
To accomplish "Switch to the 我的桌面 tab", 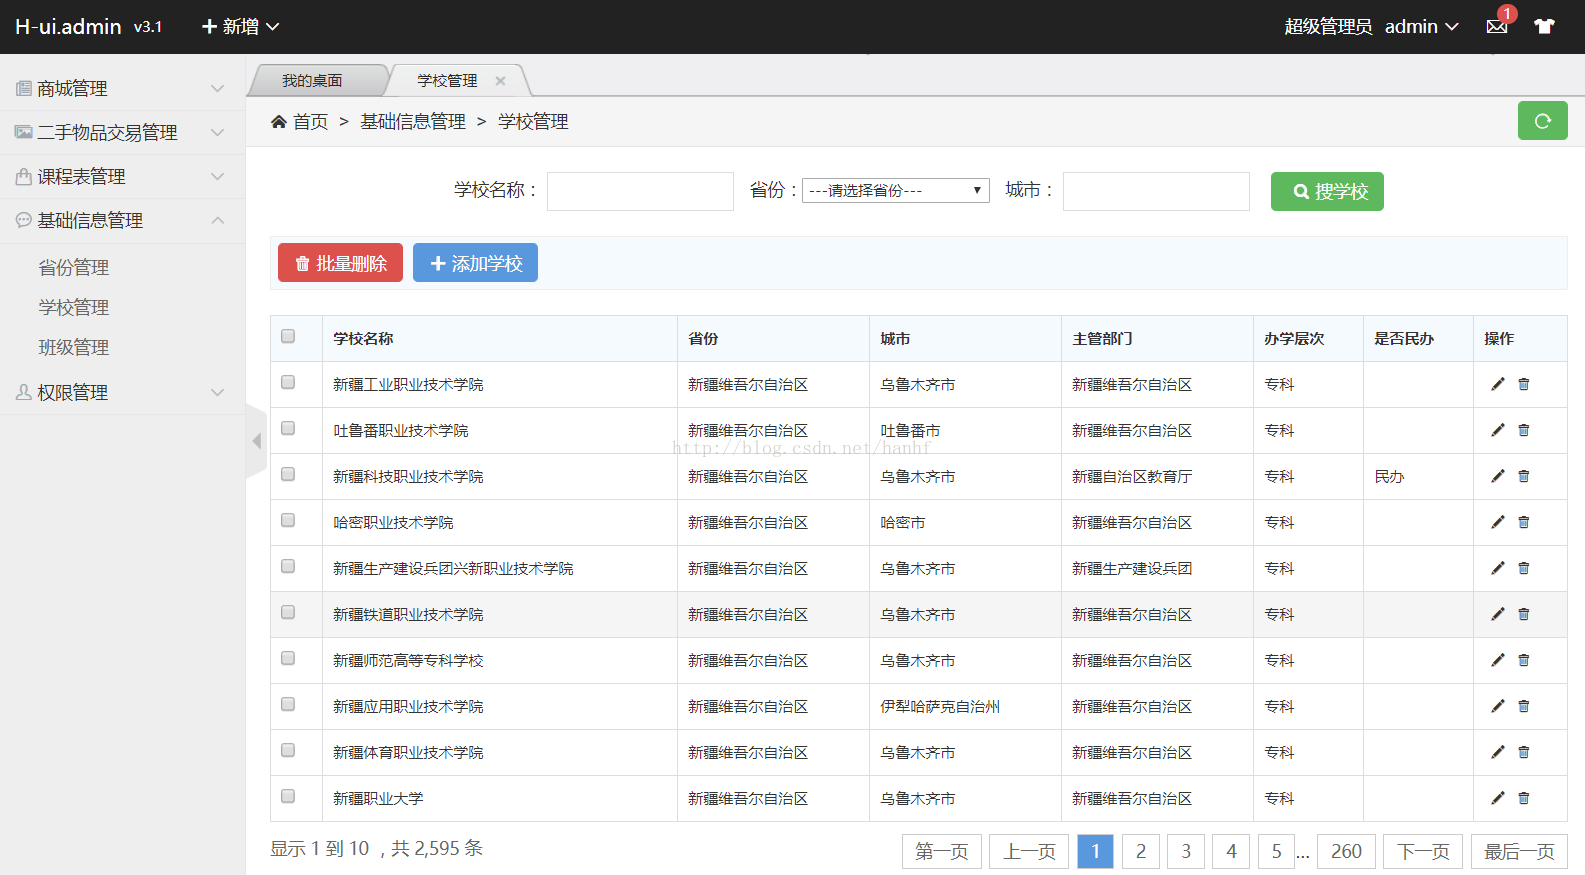I will (312, 80).
